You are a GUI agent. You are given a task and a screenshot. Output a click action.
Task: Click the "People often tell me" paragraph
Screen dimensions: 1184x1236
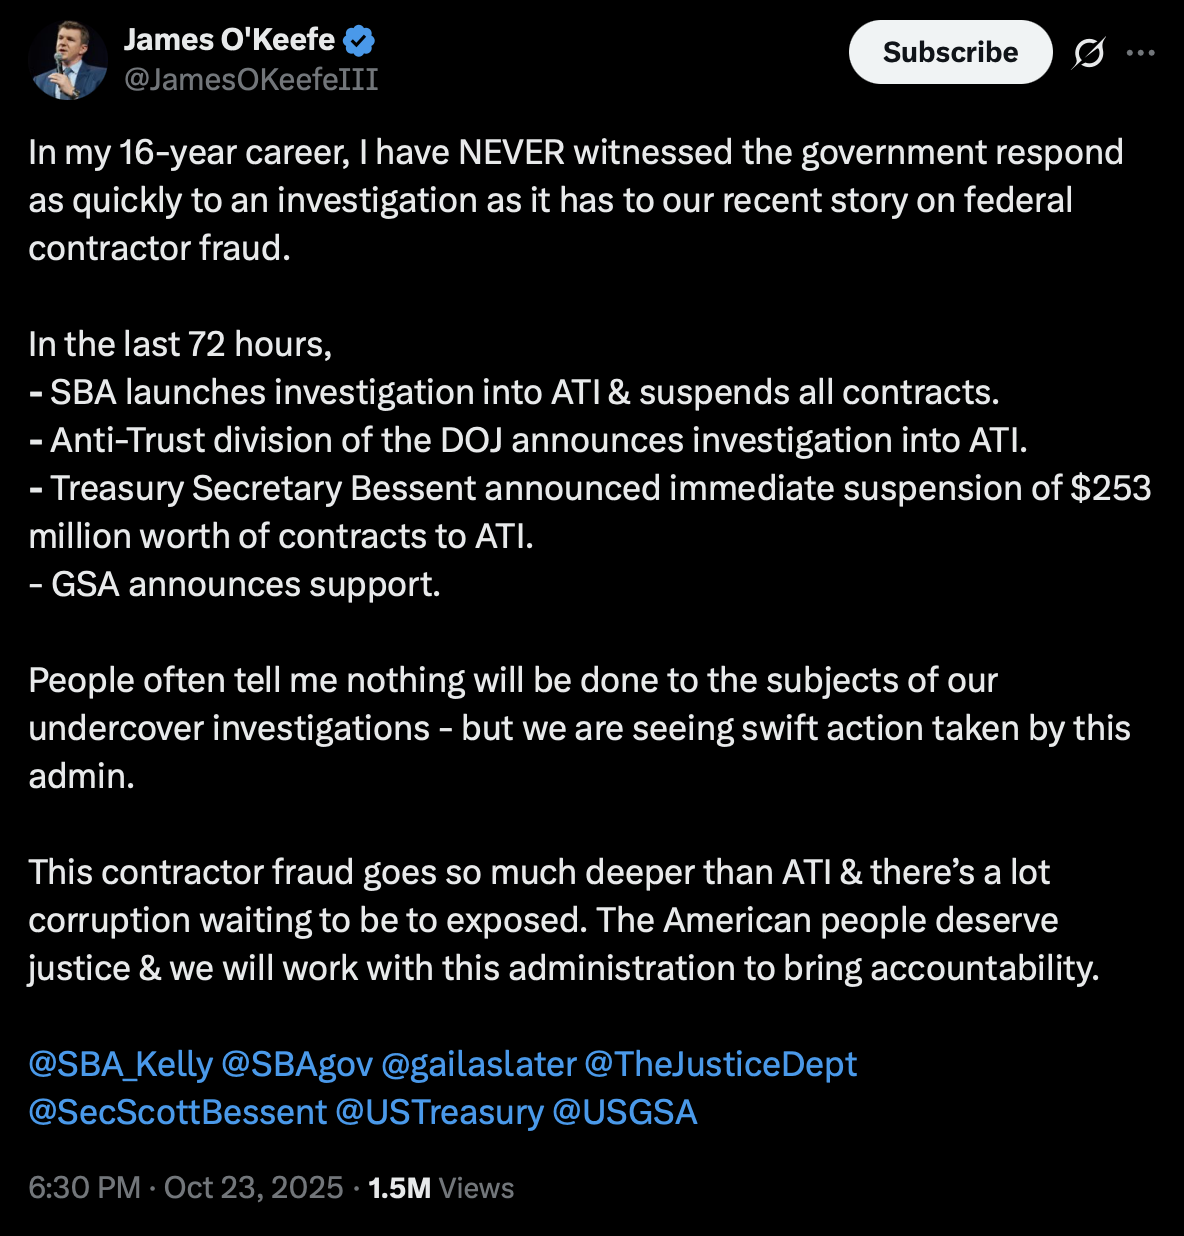(579, 728)
